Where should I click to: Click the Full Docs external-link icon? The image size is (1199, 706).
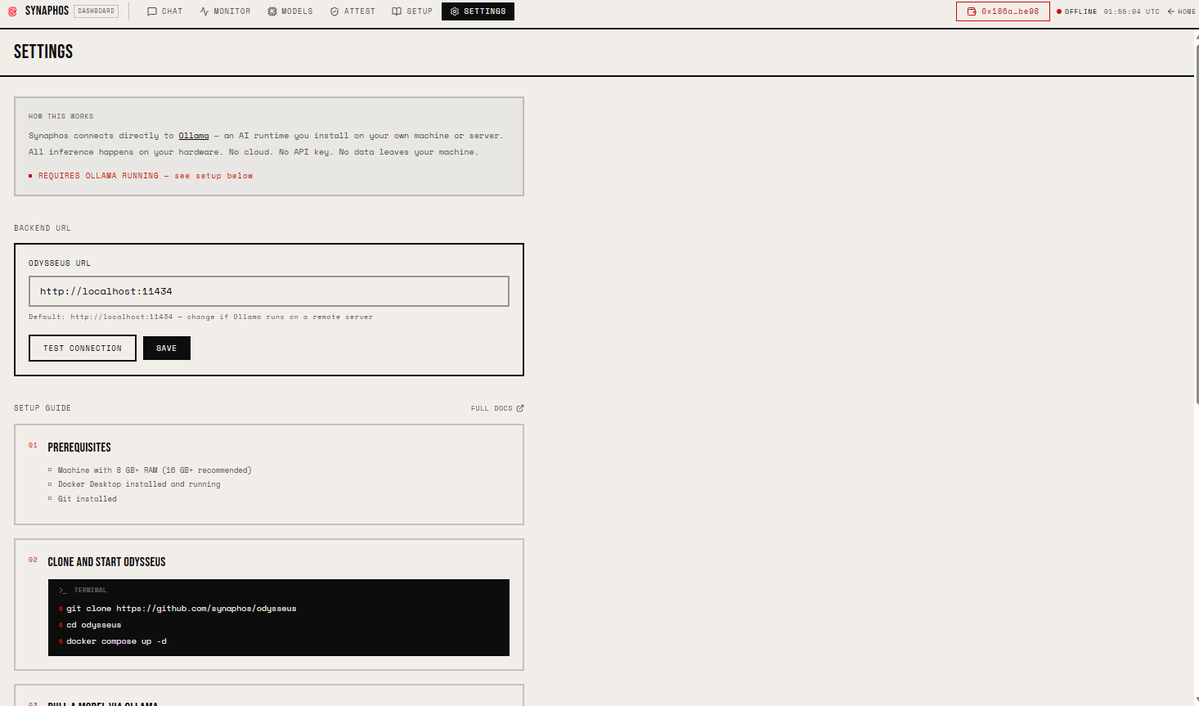(520, 408)
